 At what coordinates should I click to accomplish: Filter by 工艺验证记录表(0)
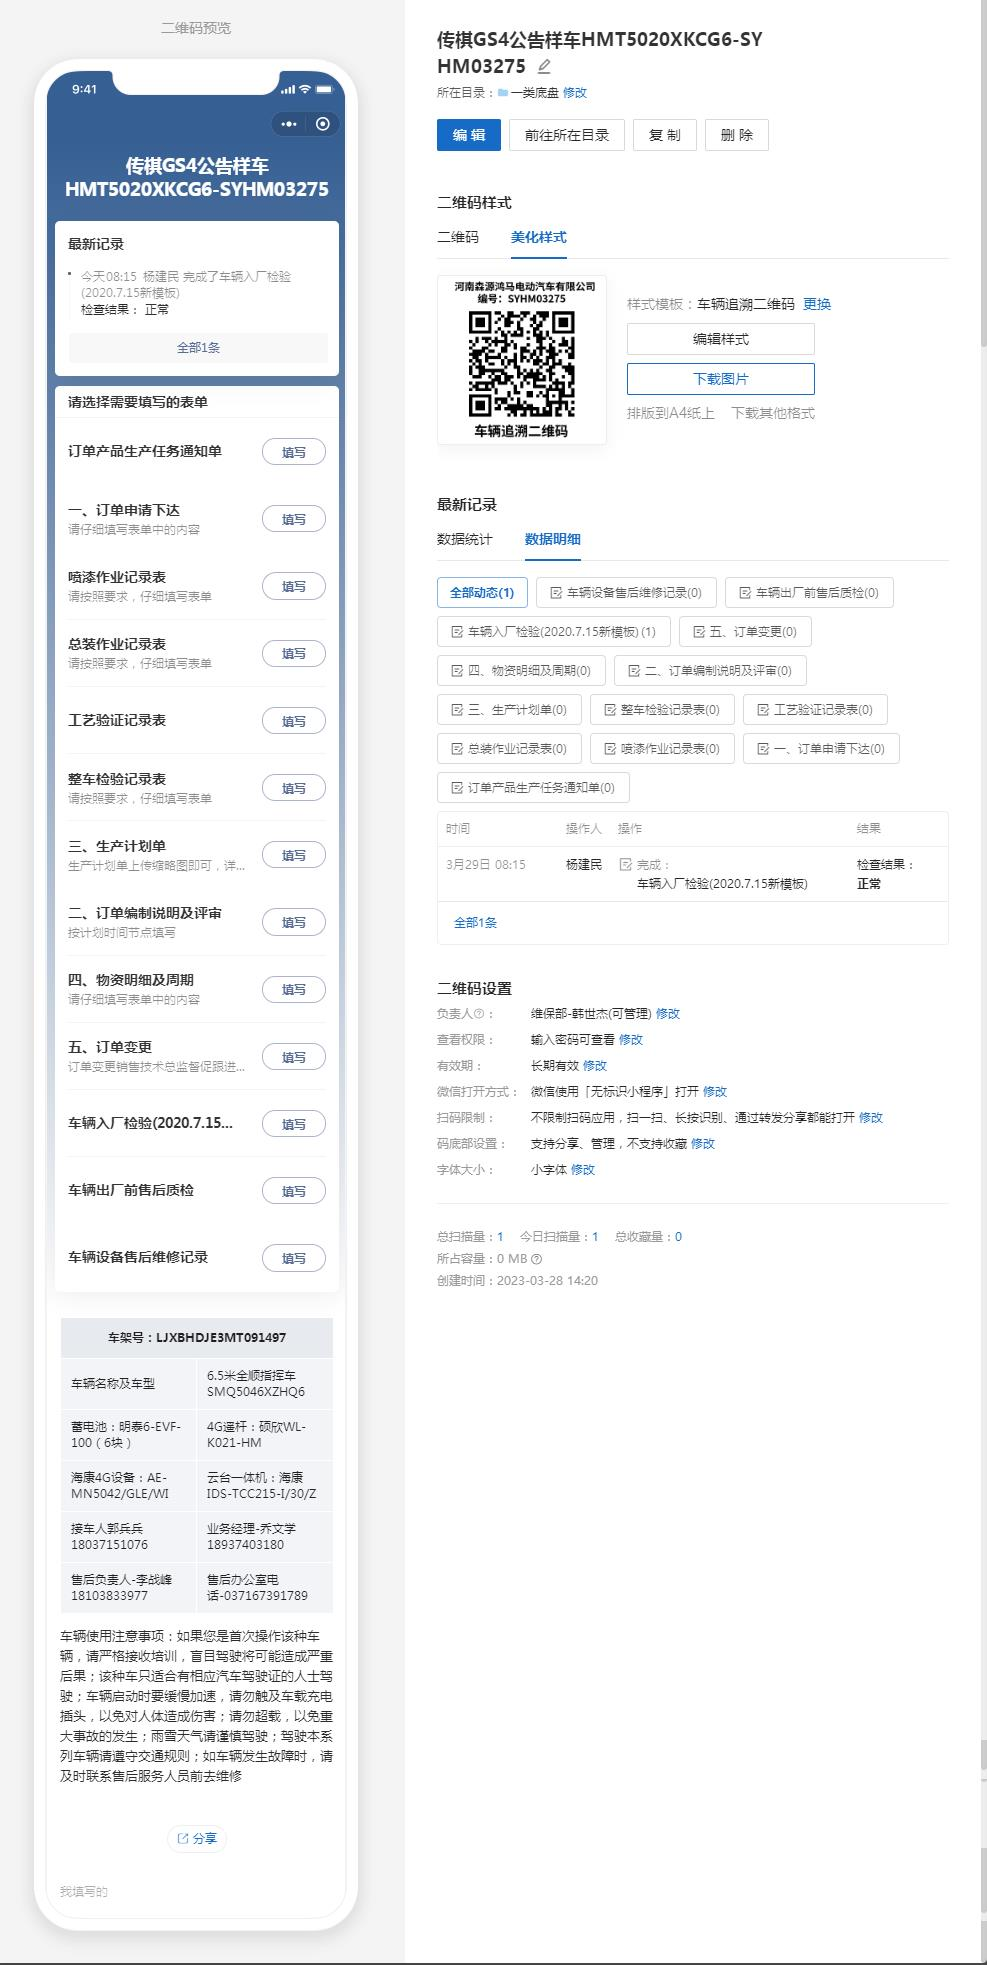[x=815, y=709]
